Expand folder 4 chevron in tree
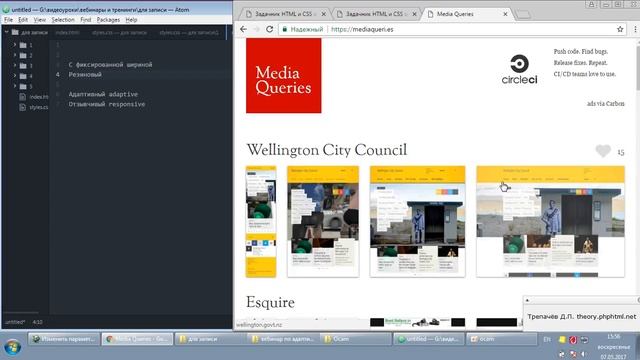The height and width of the screenshot is (360, 640). (15, 76)
